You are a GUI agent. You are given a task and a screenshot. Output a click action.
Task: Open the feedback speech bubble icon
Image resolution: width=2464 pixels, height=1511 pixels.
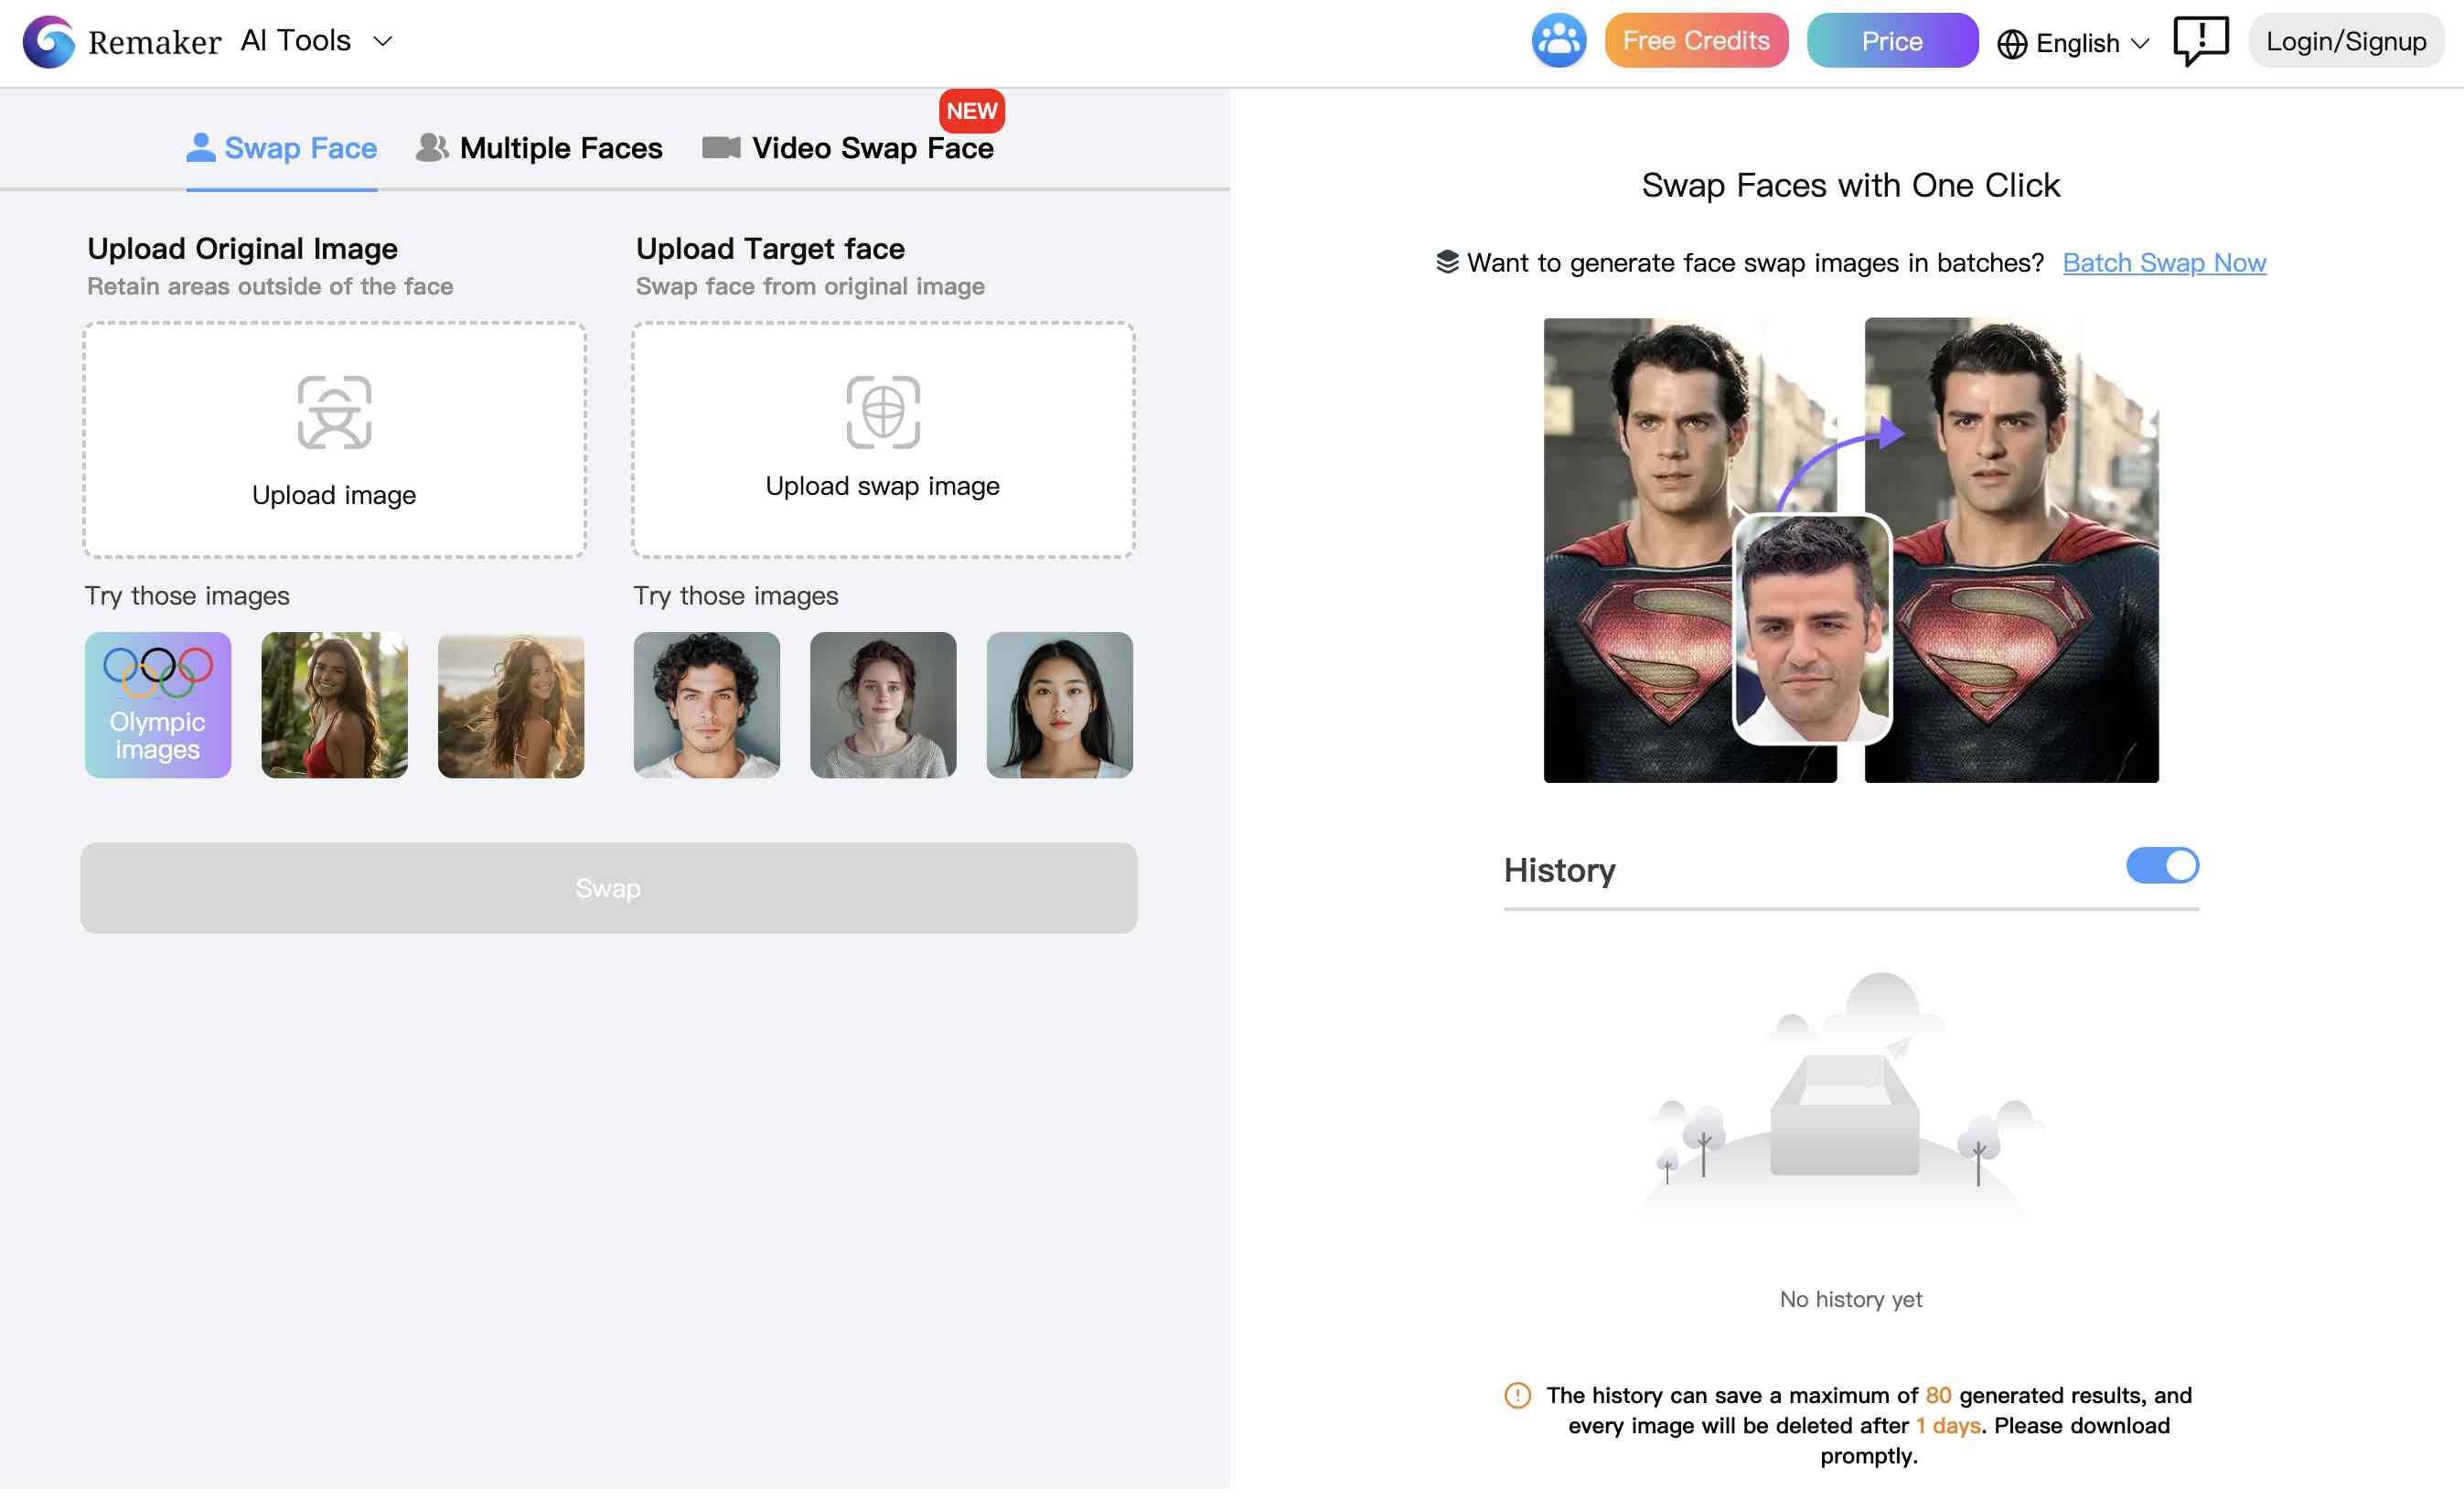[x=2199, y=41]
